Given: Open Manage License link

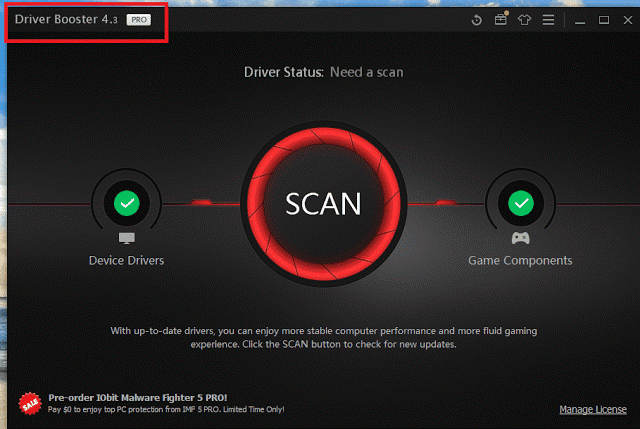Looking at the screenshot, I should coord(593,409).
